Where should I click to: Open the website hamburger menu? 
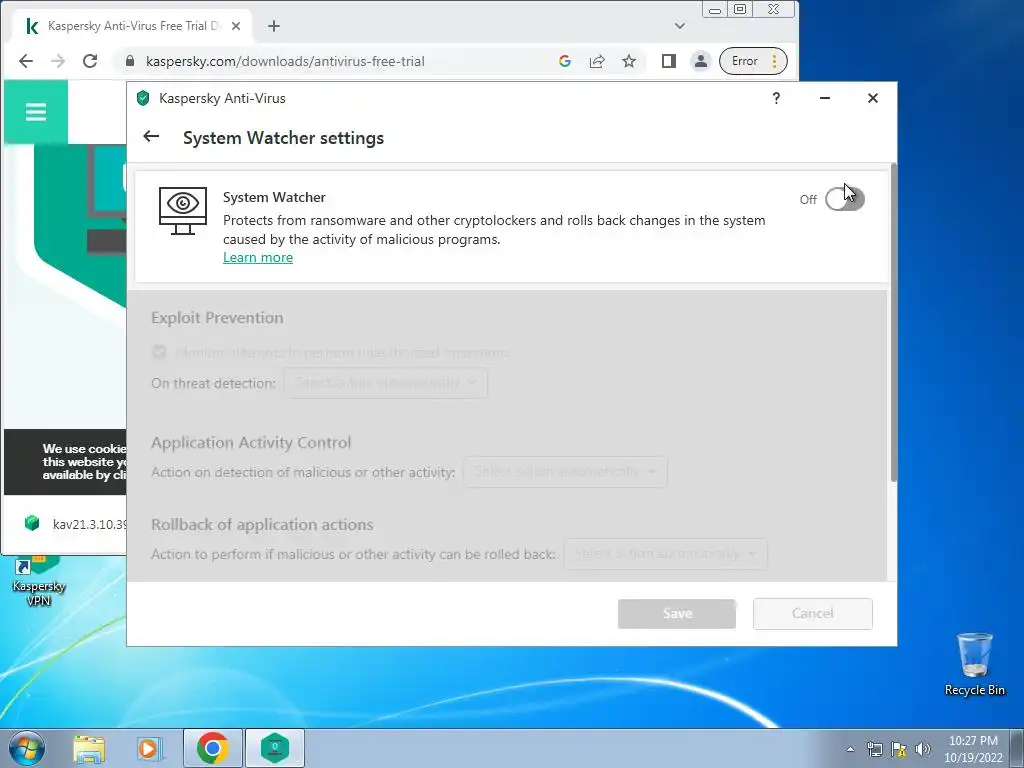(36, 112)
